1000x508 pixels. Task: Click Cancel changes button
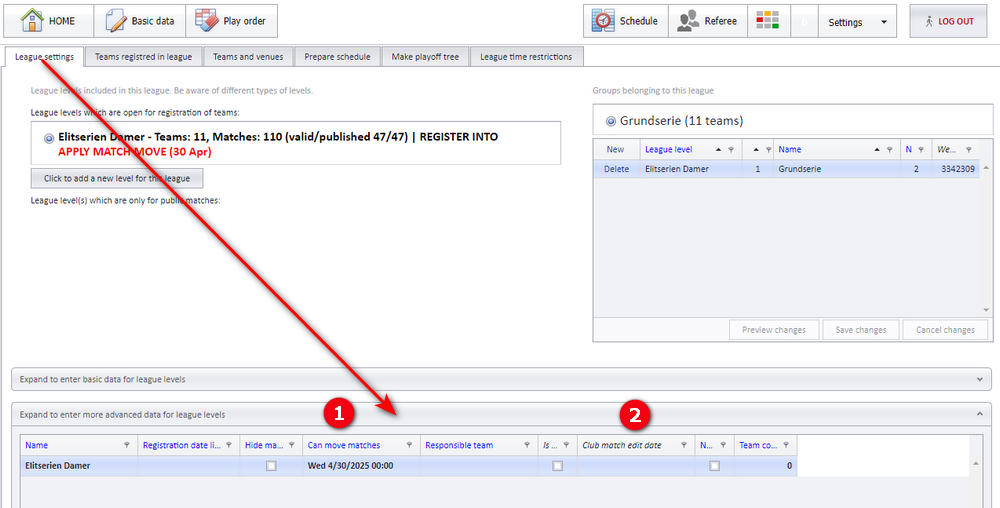point(945,330)
